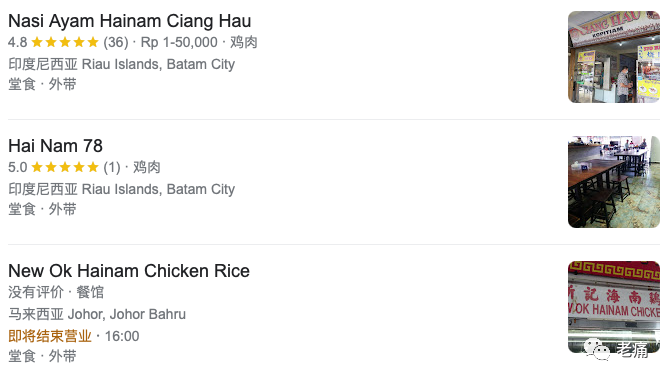Click Hai Nam 78's Riau Islands, Batam City address

[121, 189]
